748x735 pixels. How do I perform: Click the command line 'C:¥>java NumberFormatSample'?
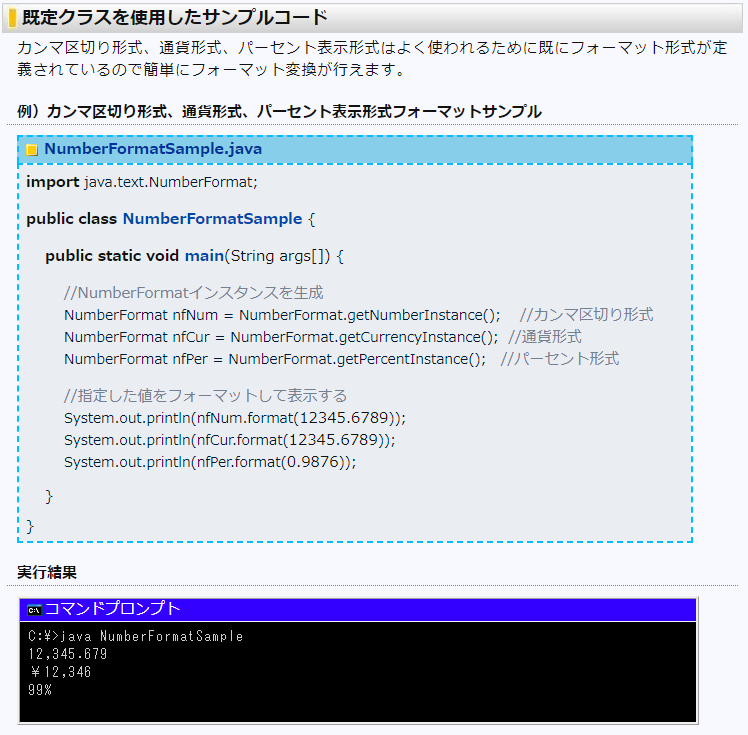pyautogui.click(x=135, y=636)
